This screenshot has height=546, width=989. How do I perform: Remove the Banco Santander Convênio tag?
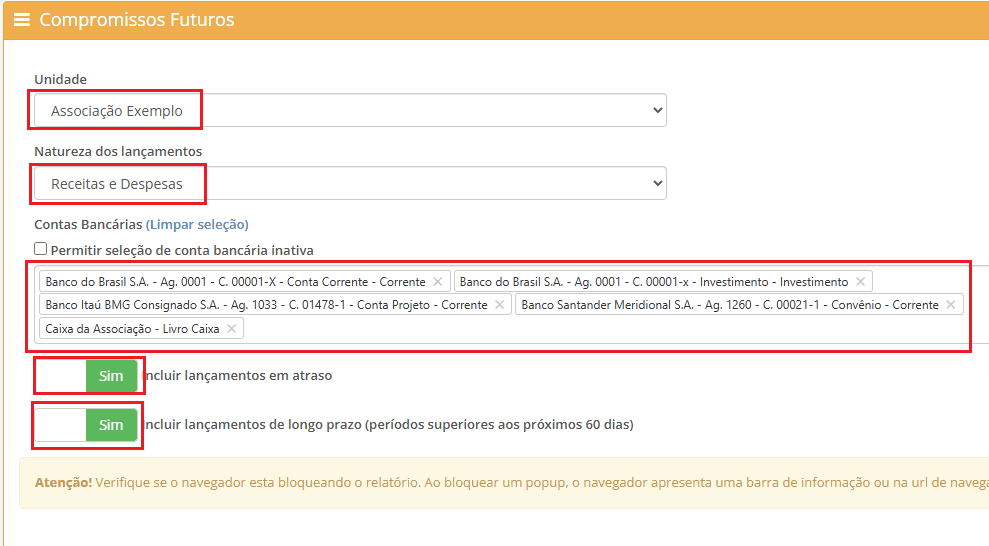click(x=951, y=305)
